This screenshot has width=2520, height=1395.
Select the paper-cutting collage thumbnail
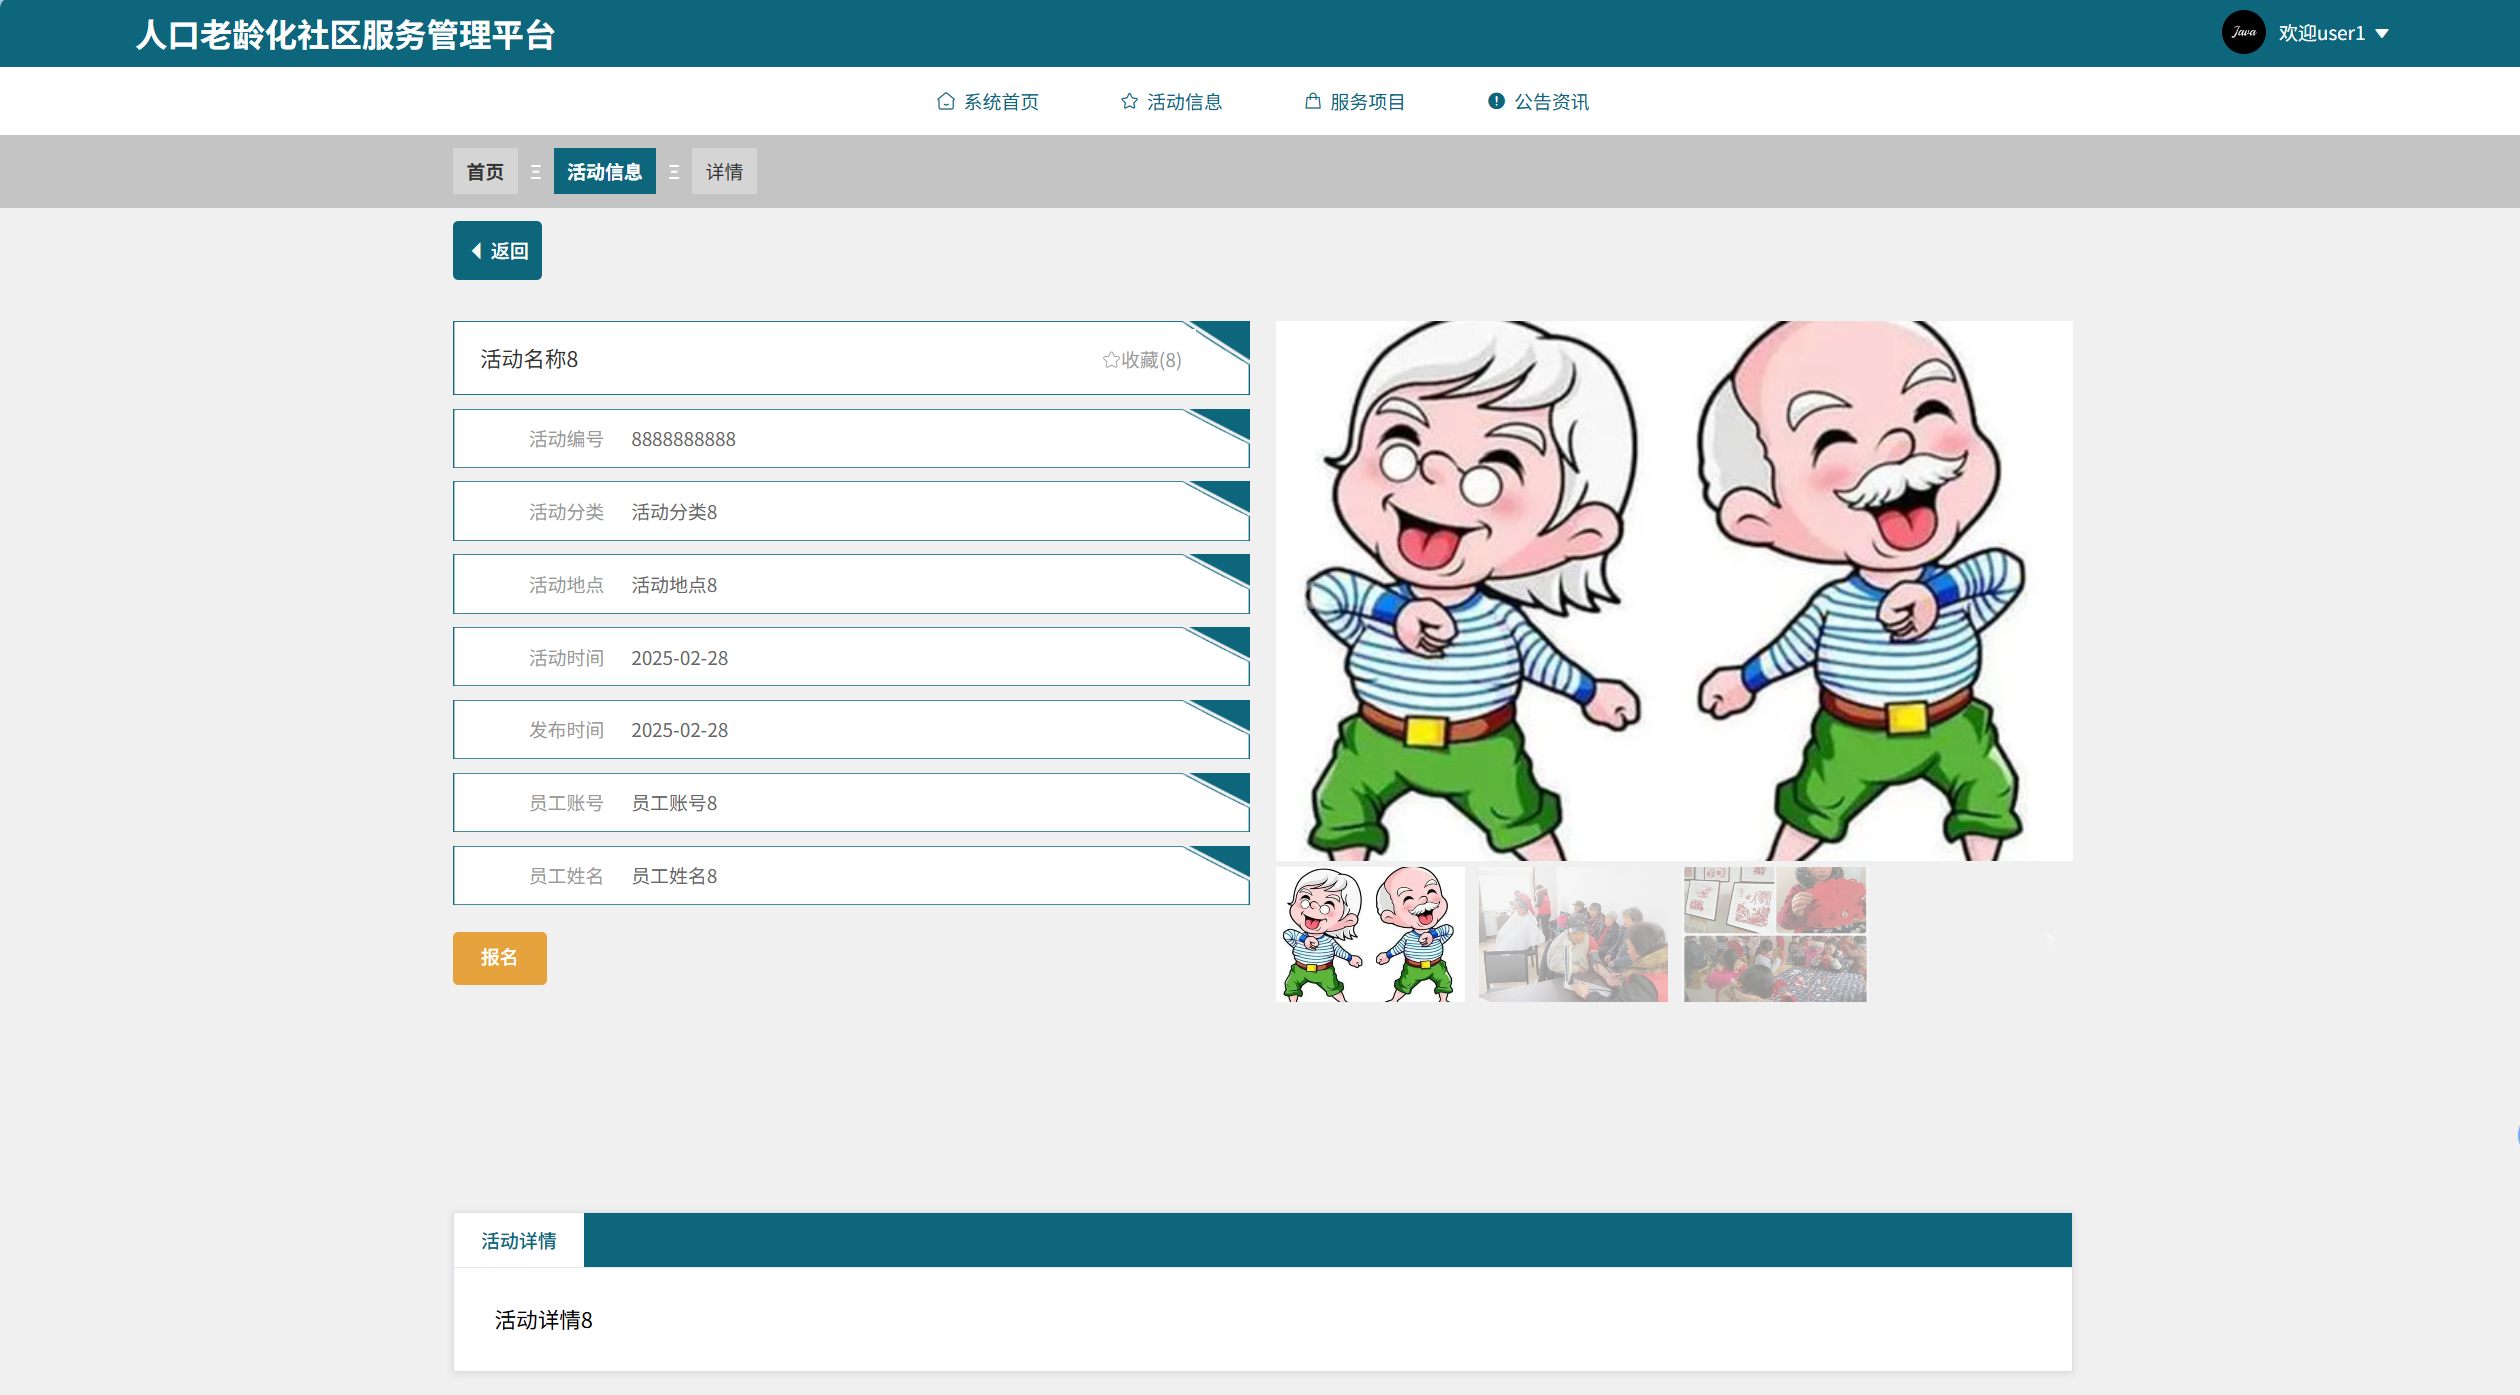click(1774, 934)
